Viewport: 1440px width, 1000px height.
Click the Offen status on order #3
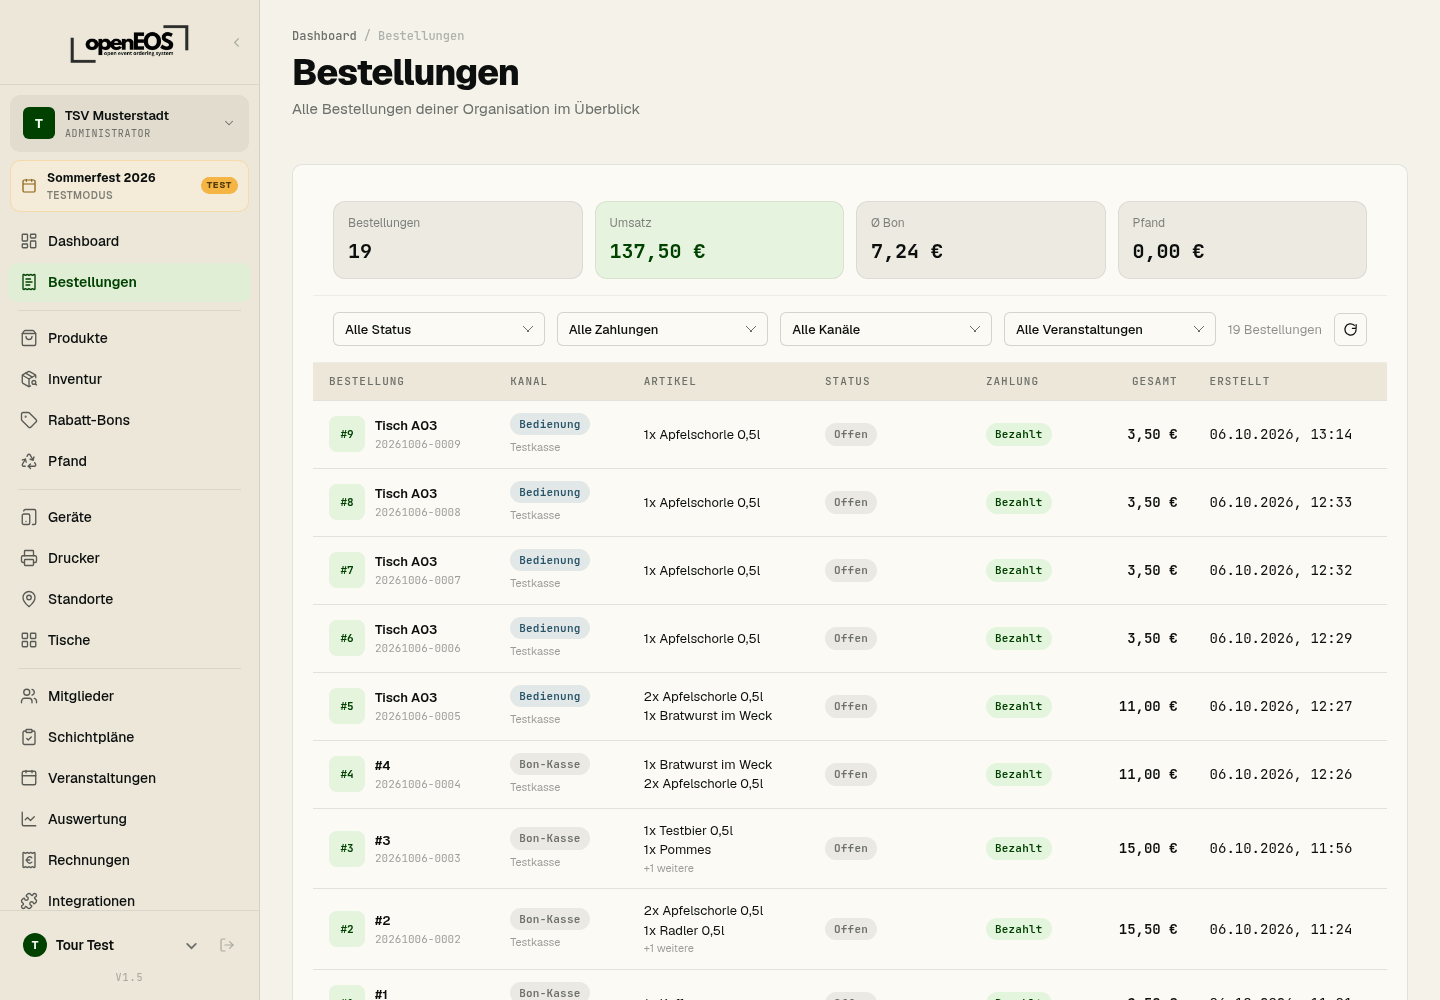pyautogui.click(x=851, y=848)
